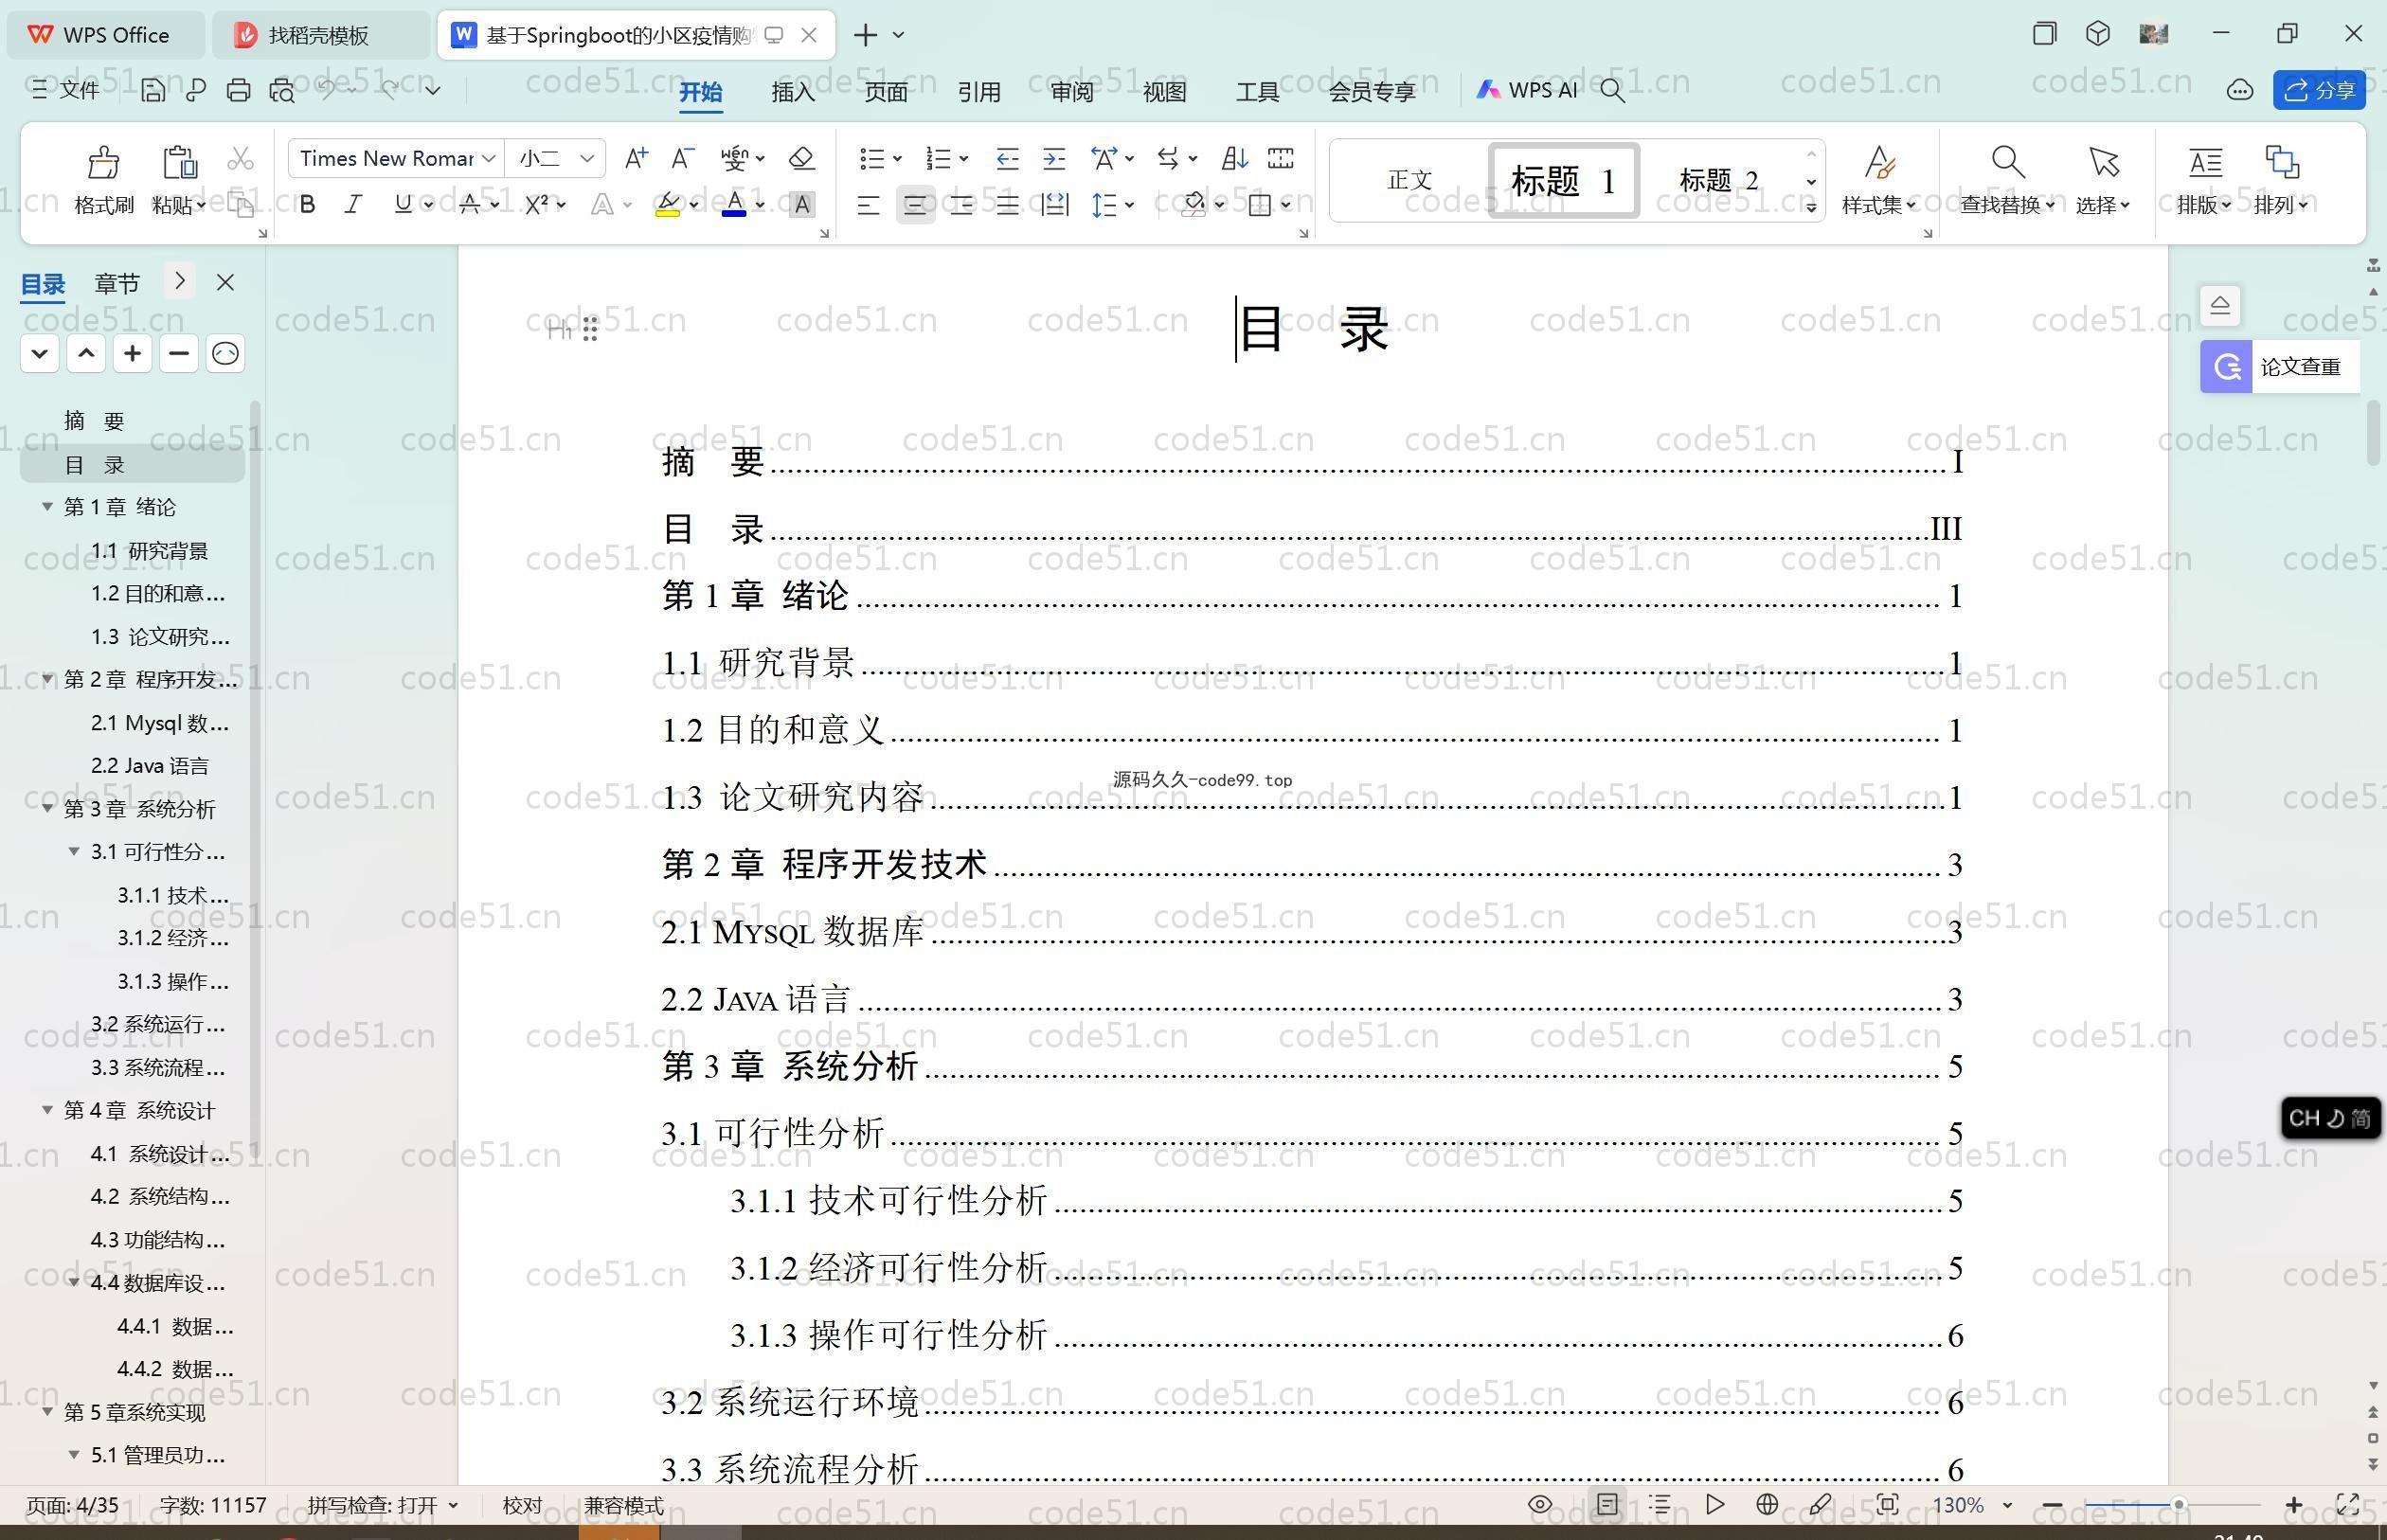
Task: Toggle left alignment
Action: pos(868,205)
